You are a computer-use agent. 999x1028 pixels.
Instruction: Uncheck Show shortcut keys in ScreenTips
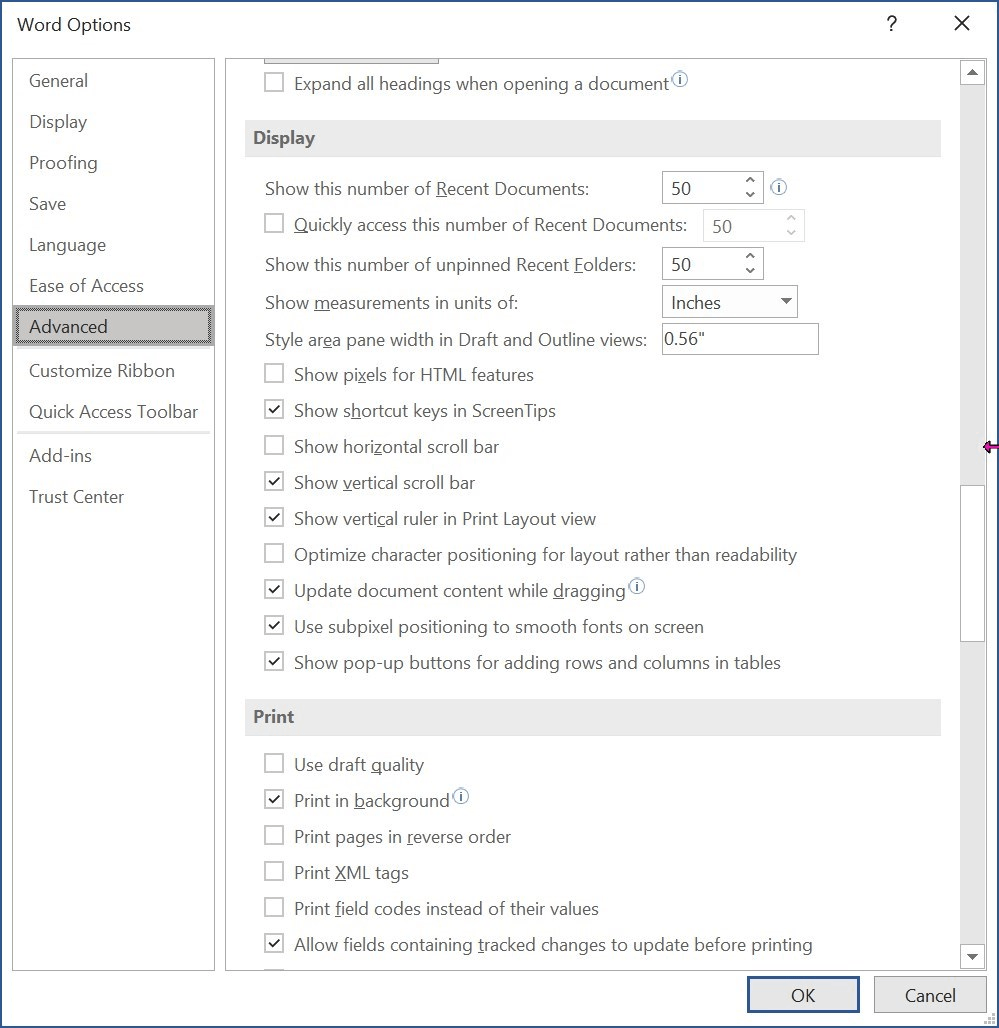tap(274, 410)
